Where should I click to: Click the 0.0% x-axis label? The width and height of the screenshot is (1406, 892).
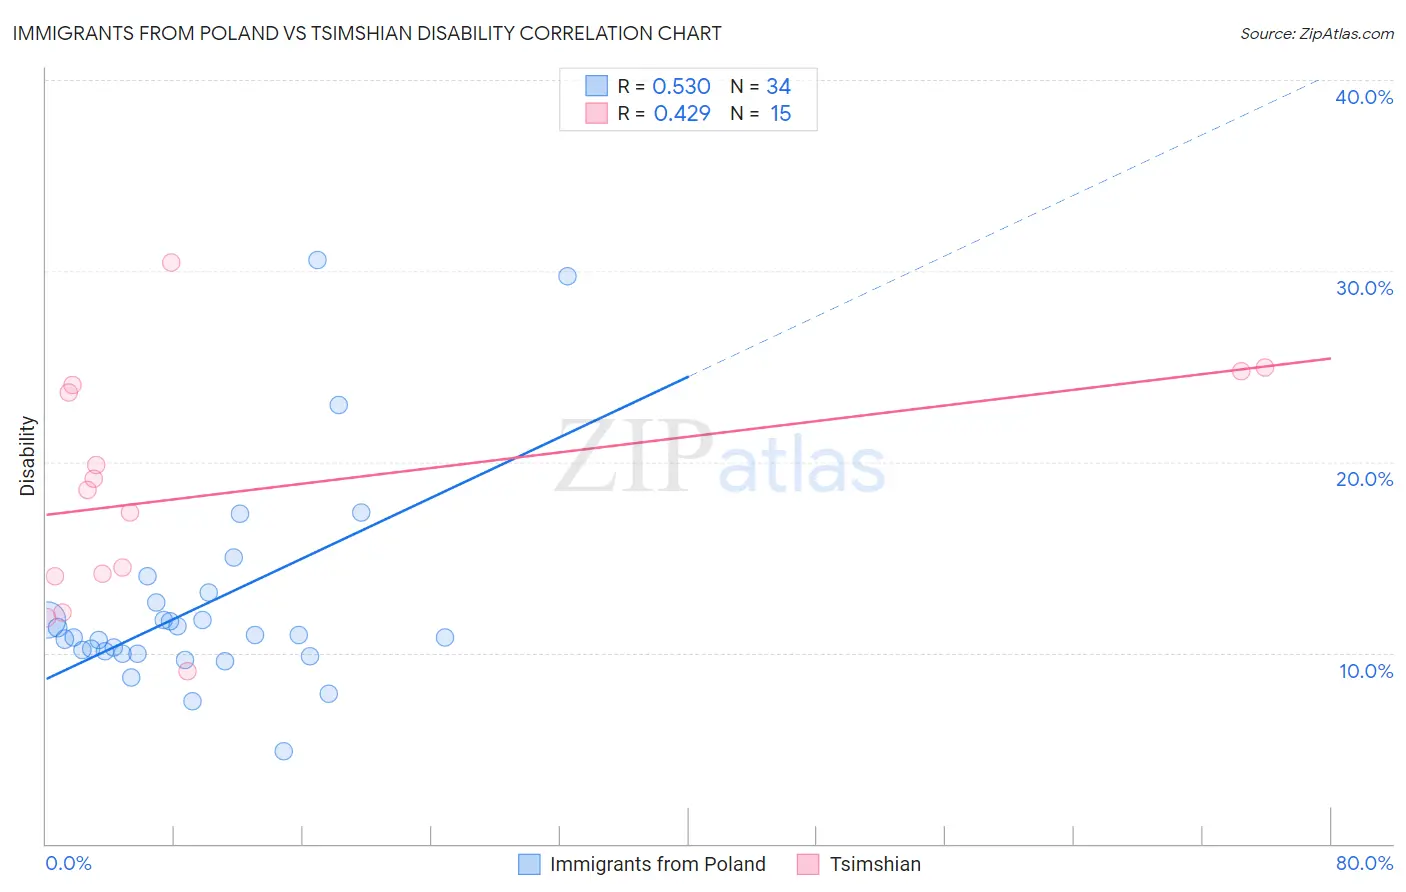[68, 863]
